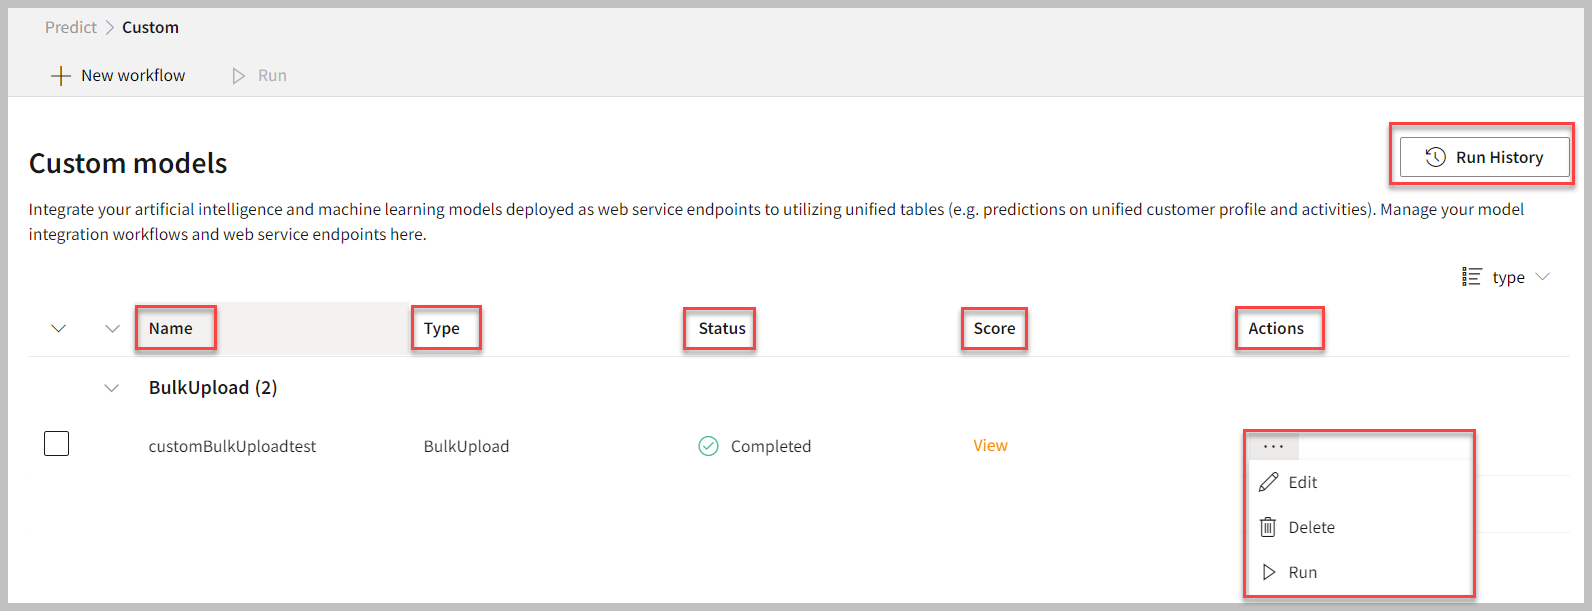Select the customBulkUploadtest row checkbox
This screenshot has height=611, width=1592.
click(57, 443)
